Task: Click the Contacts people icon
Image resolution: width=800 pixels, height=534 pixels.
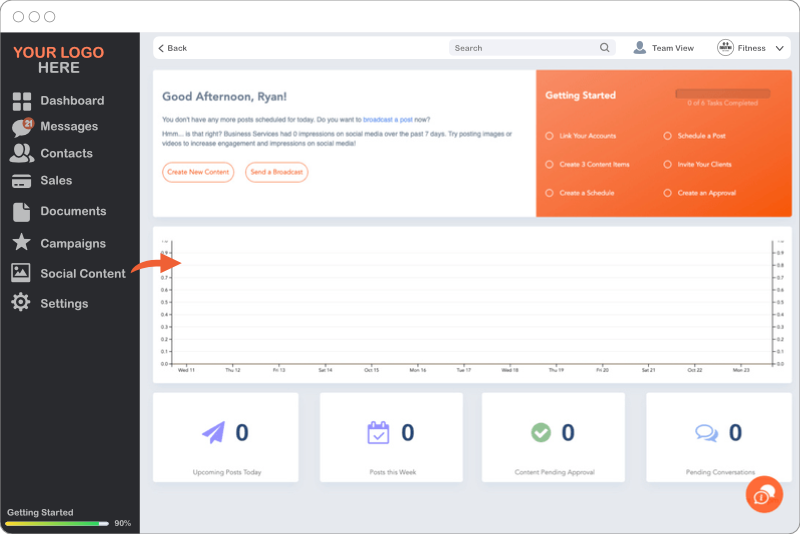Action: pos(21,153)
